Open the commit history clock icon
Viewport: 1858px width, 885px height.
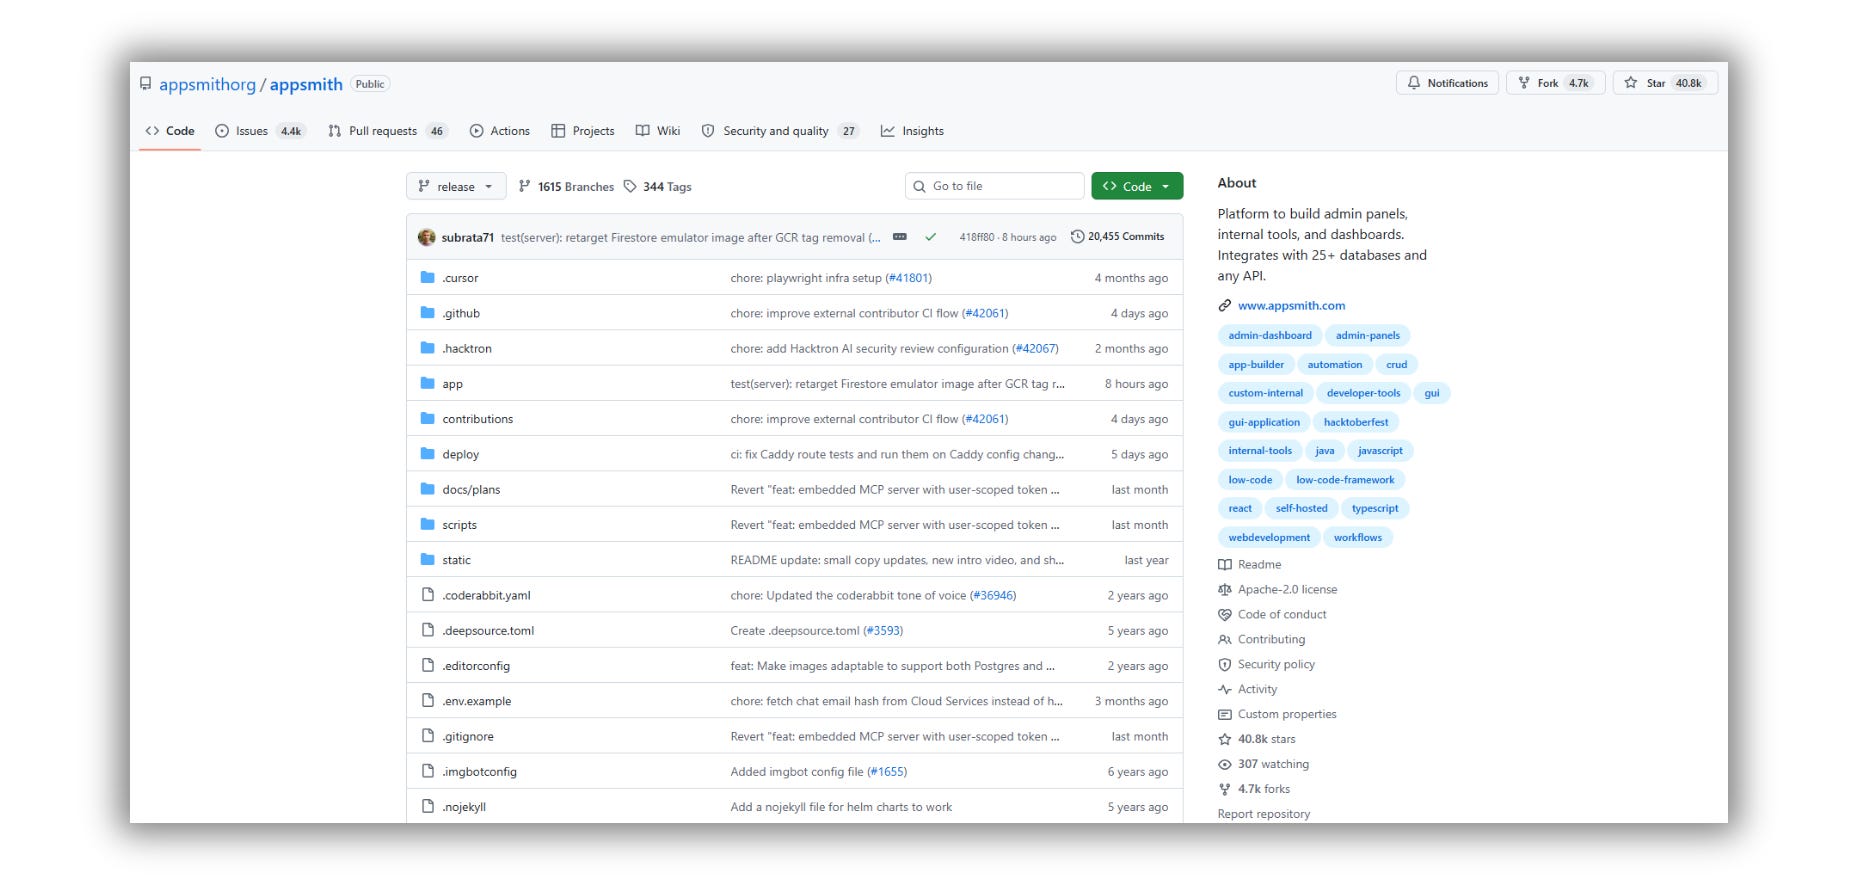point(1077,237)
